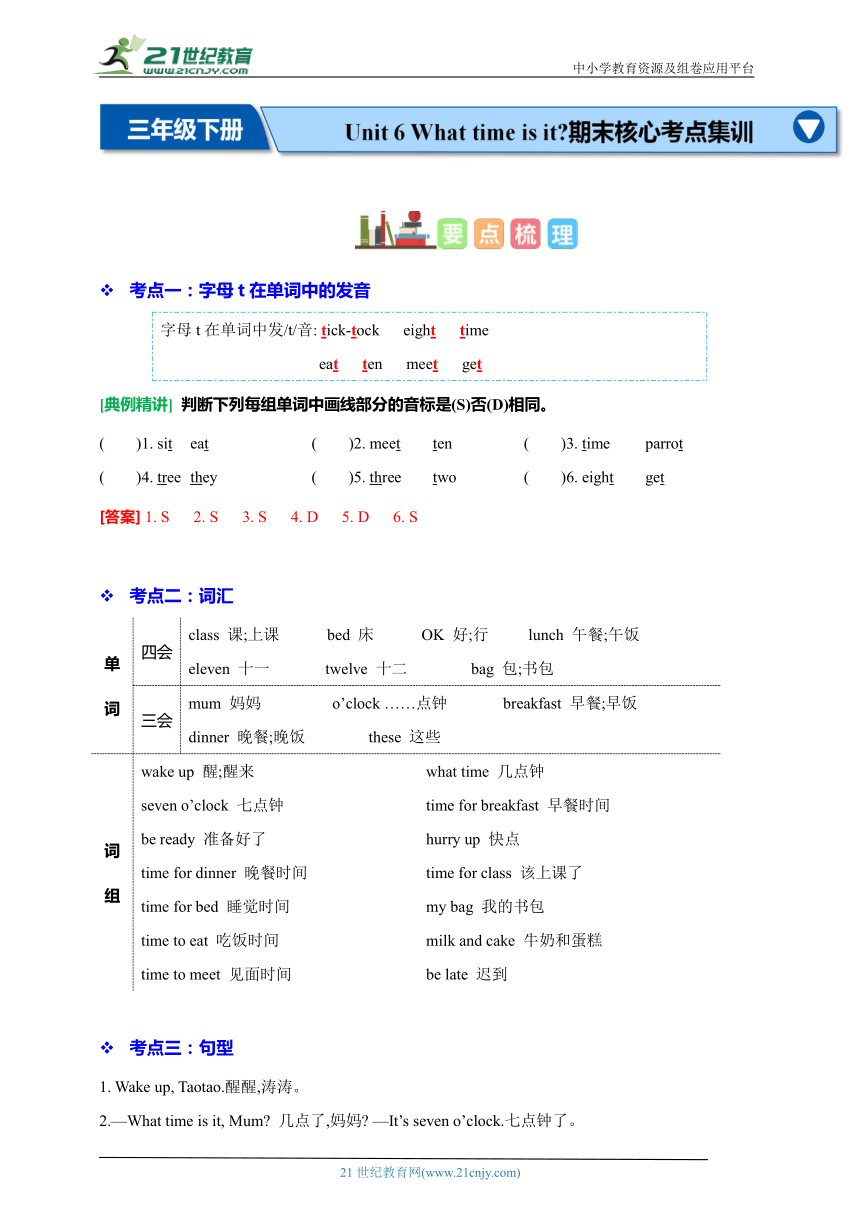Click the 三会 row label

pyautogui.click(x=157, y=720)
